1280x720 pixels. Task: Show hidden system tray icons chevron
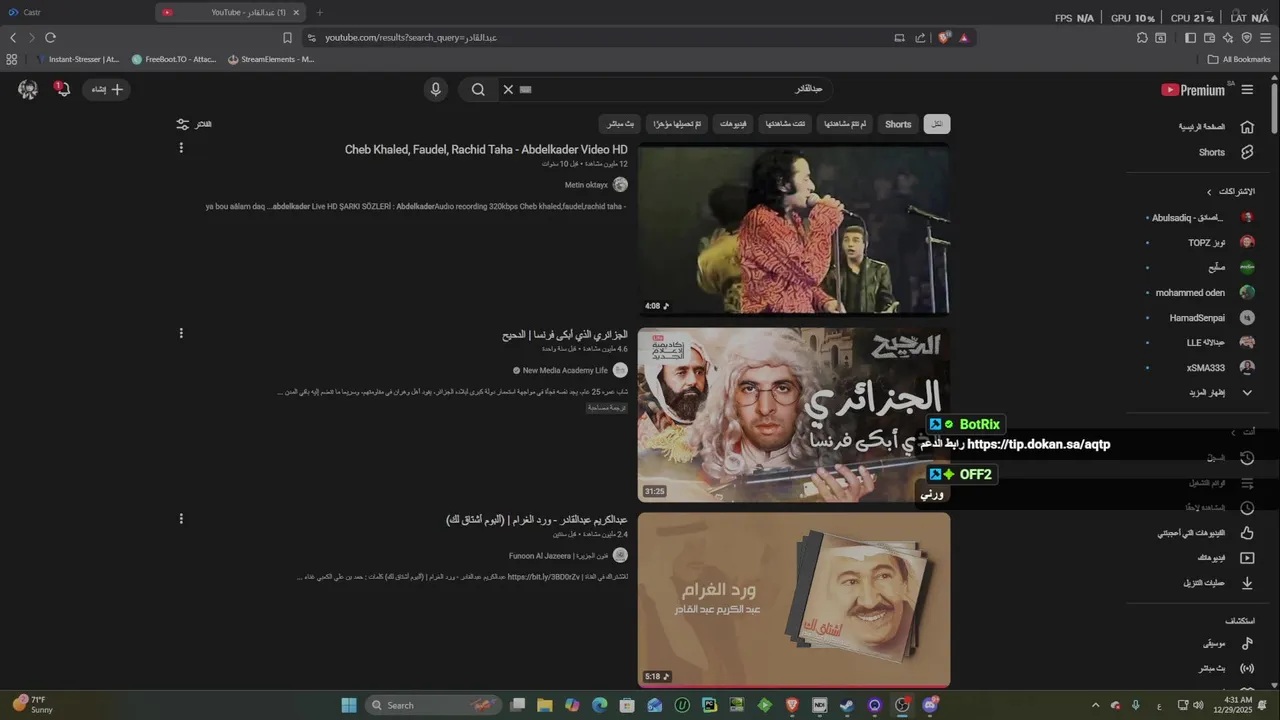tap(1095, 705)
